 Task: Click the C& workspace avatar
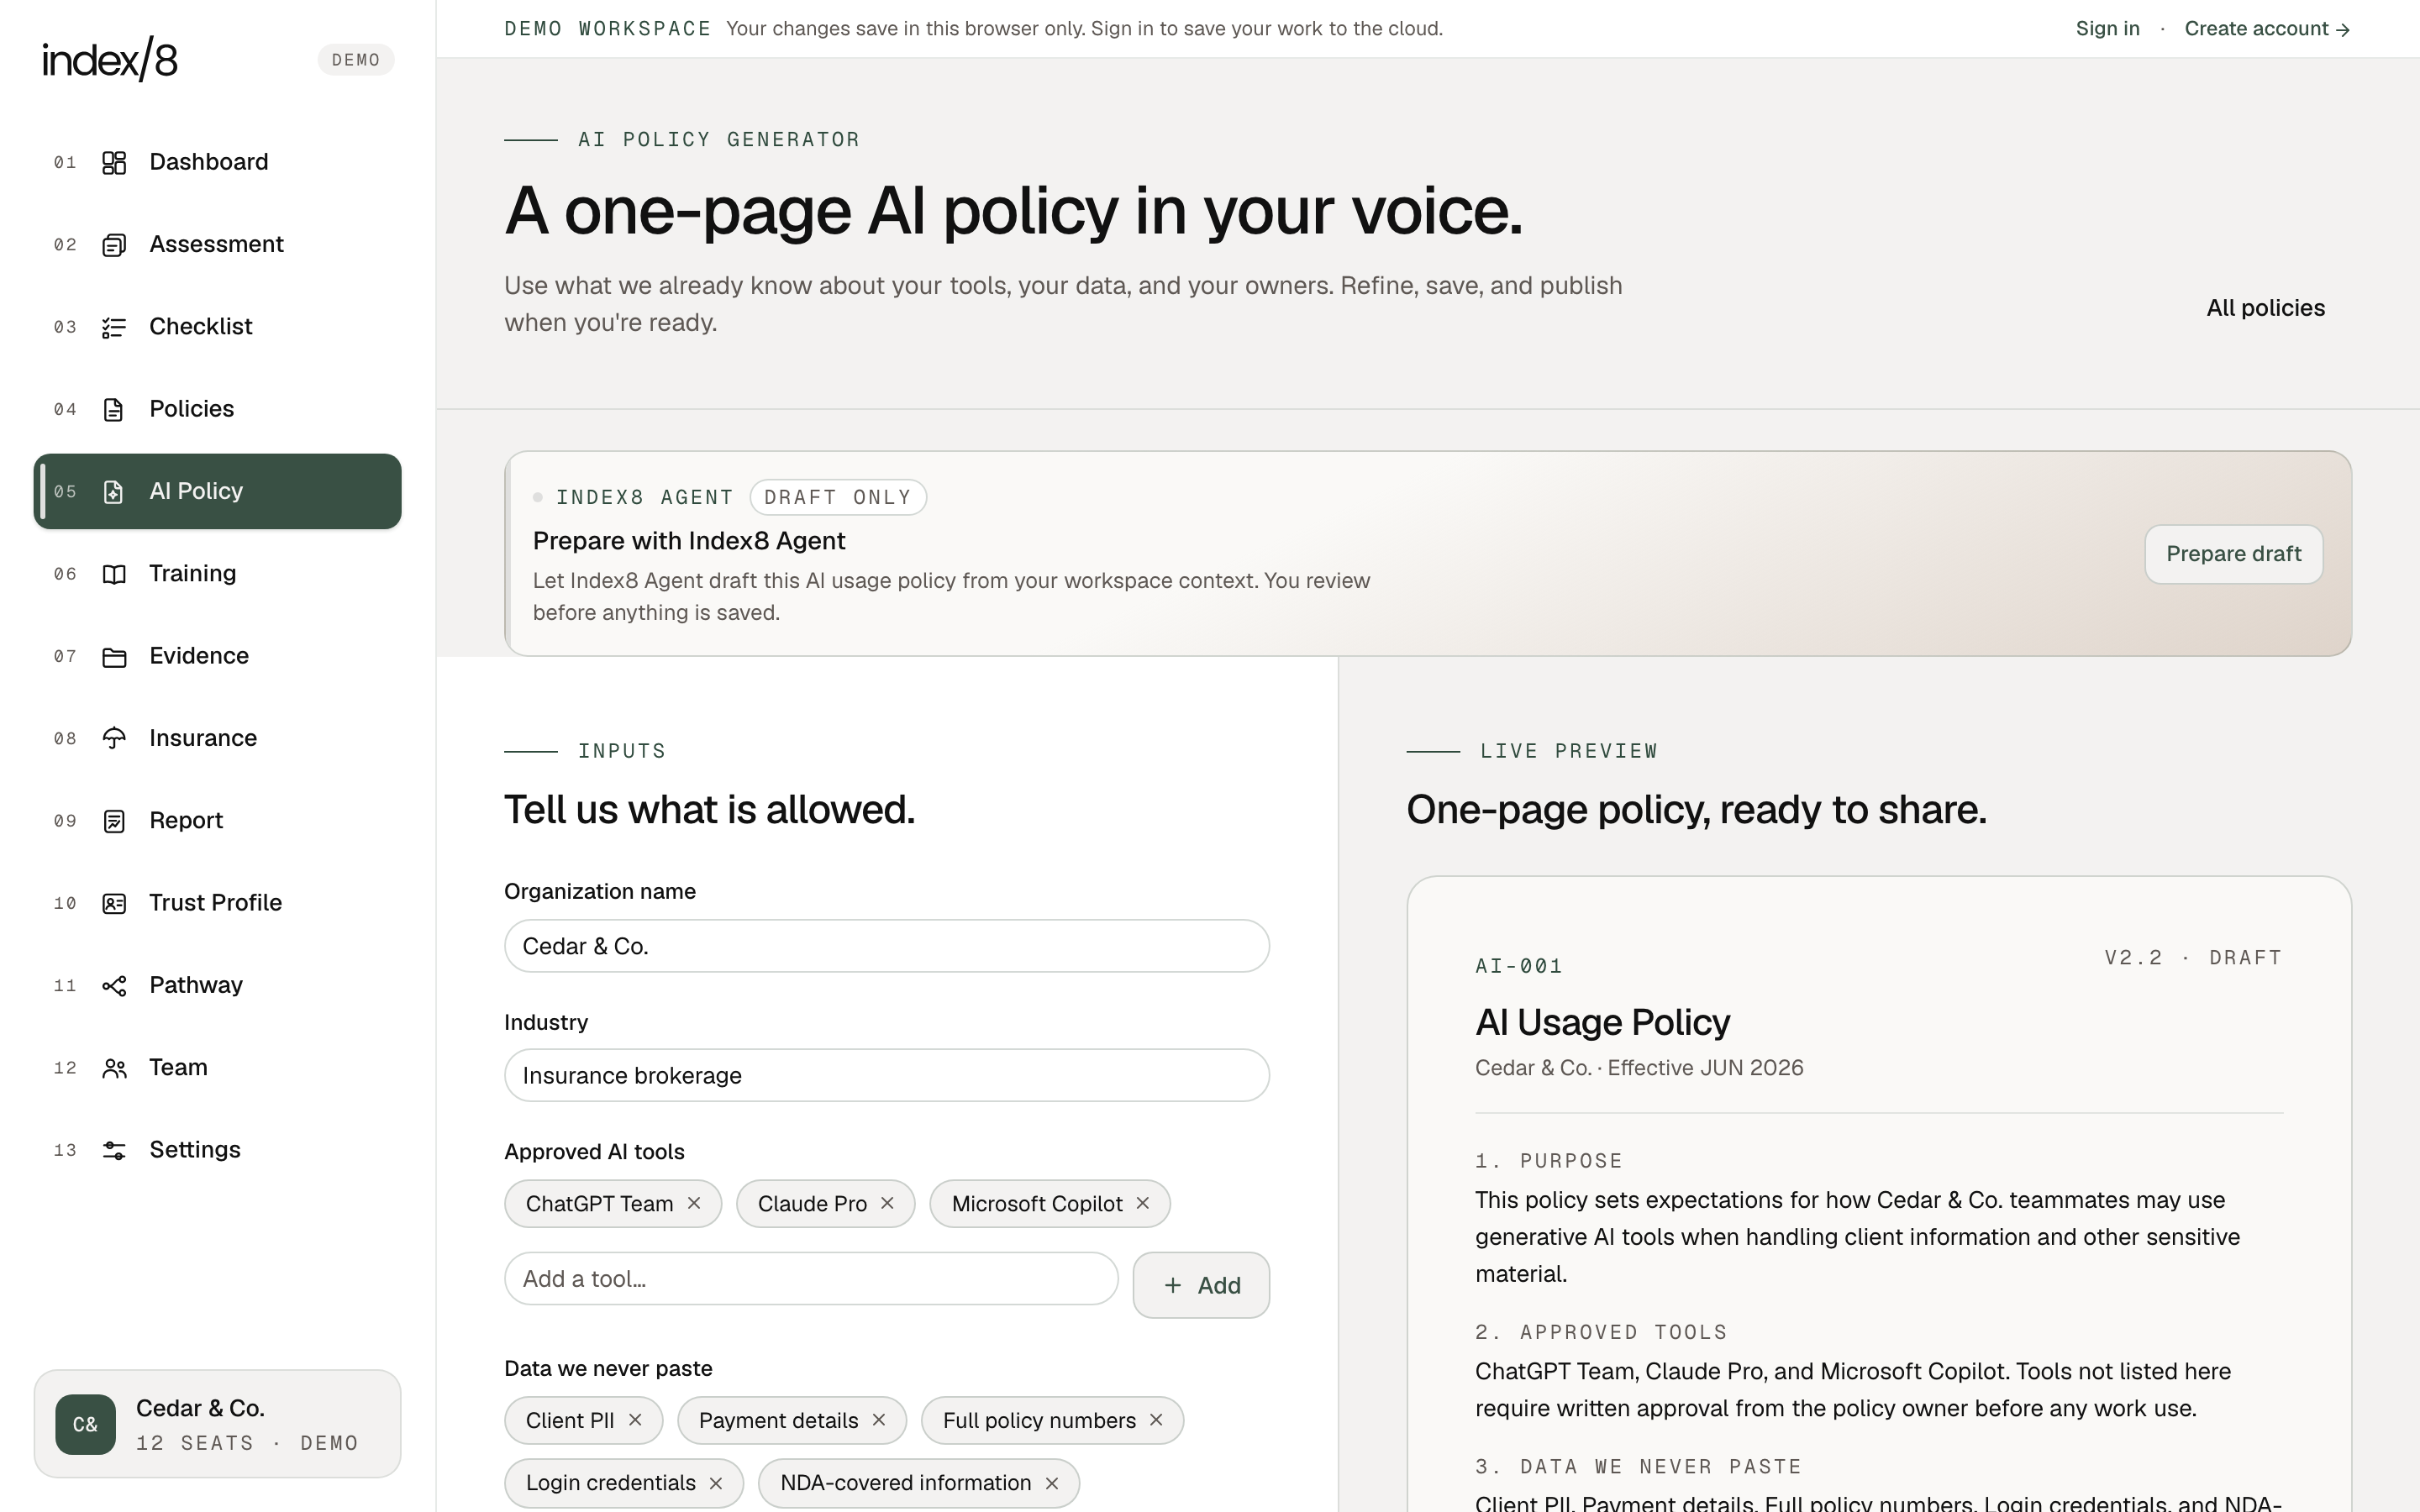[86, 1424]
